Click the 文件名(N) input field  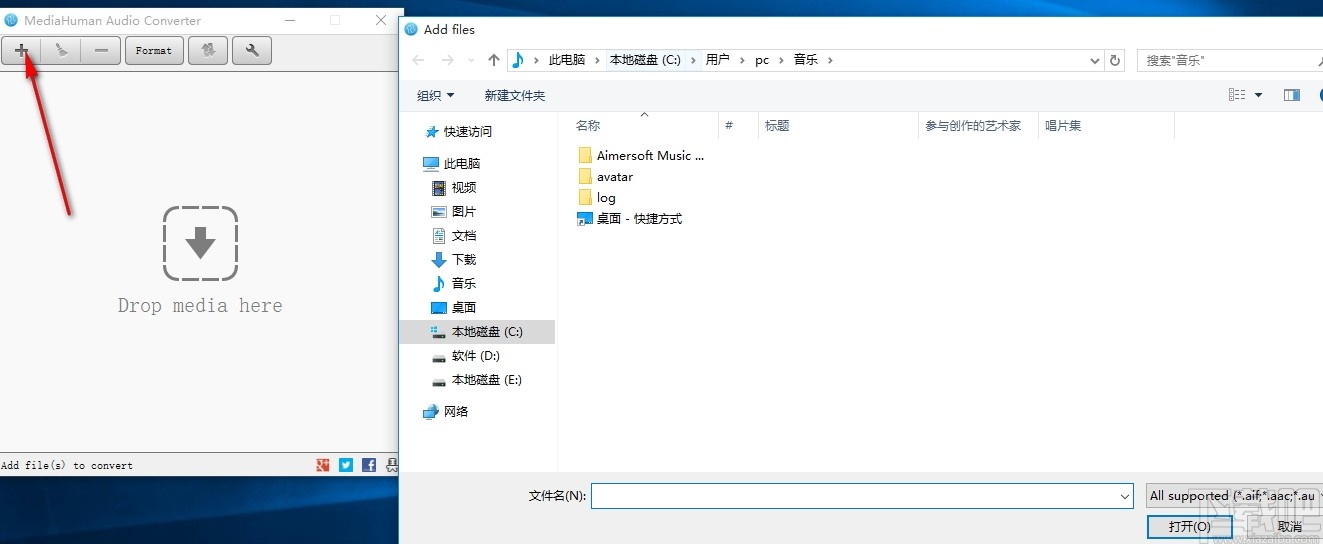pyautogui.click(x=861, y=495)
